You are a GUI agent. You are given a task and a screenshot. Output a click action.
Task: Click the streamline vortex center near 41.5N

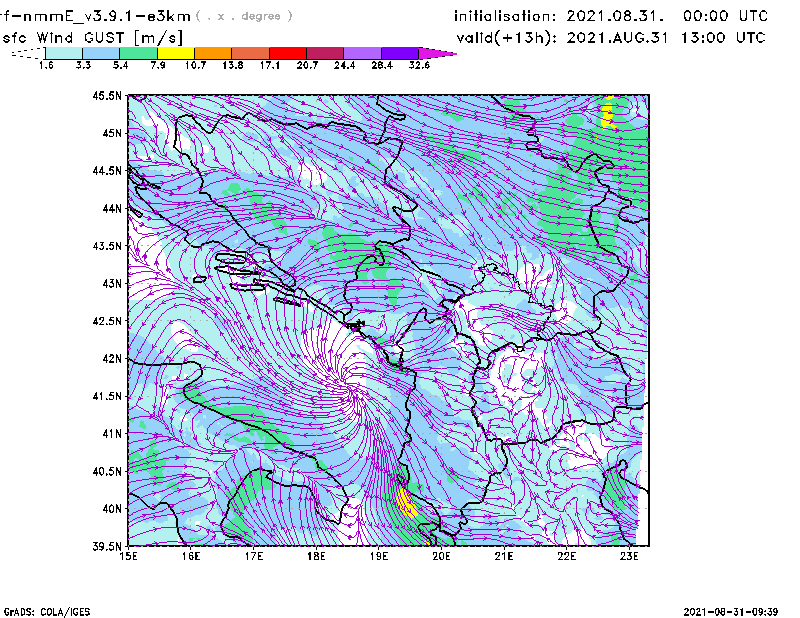pyautogui.click(x=350, y=388)
